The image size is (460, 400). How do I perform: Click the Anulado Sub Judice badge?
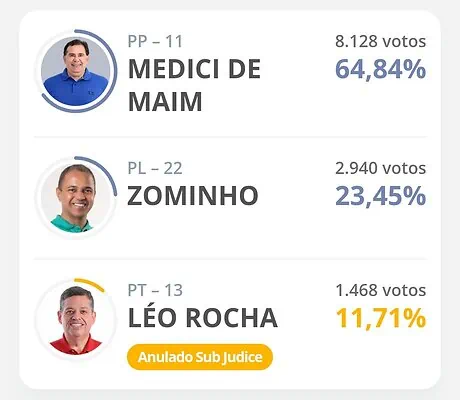[200, 357]
